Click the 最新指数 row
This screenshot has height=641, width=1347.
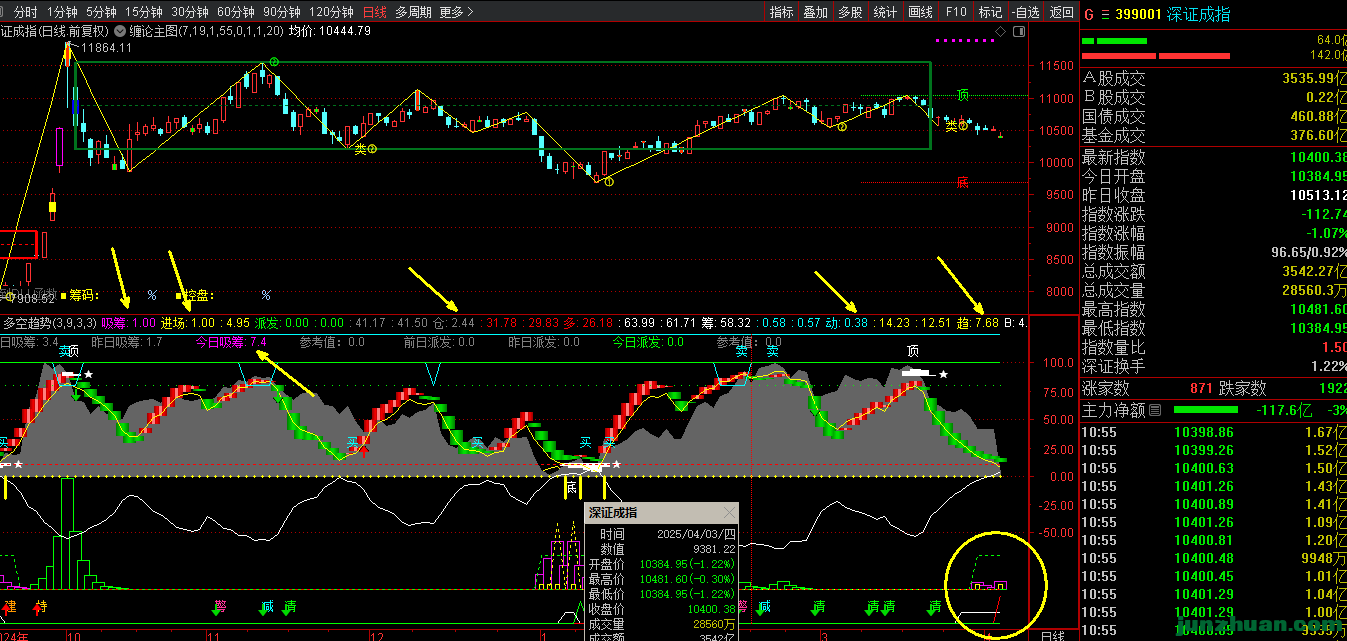1213,157
